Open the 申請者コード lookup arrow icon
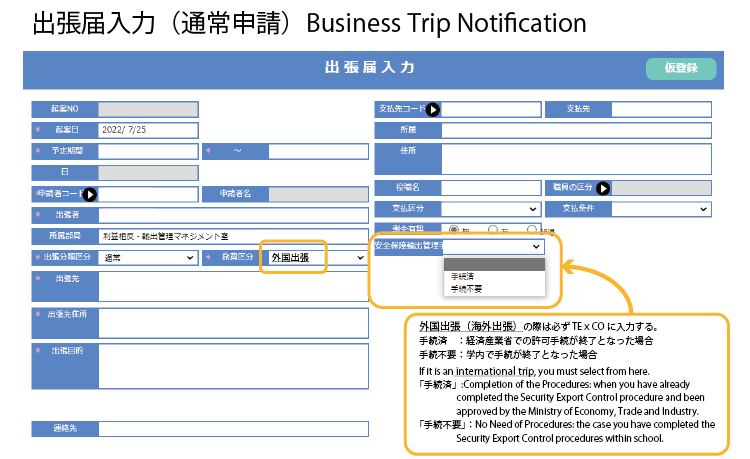The height and width of the screenshot is (459, 750). 89,195
